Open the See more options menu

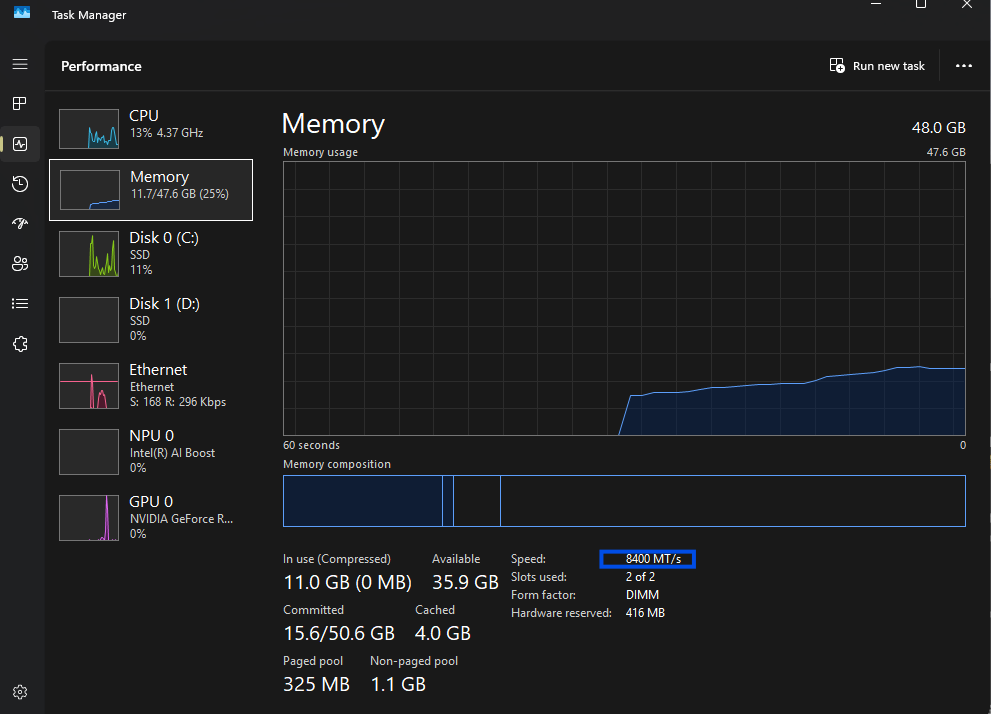coord(963,65)
